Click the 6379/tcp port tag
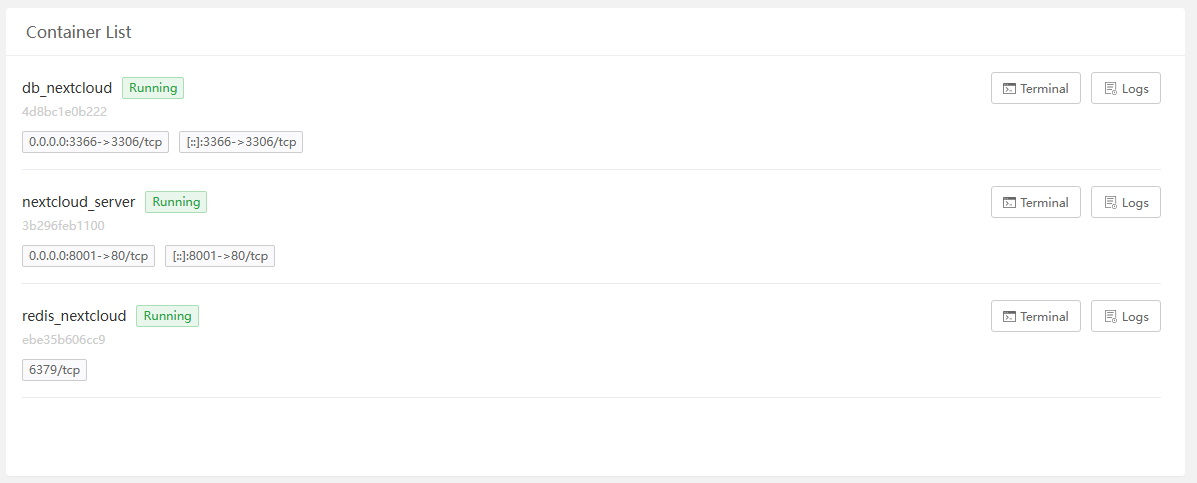The width and height of the screenshot is (1197, 483). (x=54, y=370)
